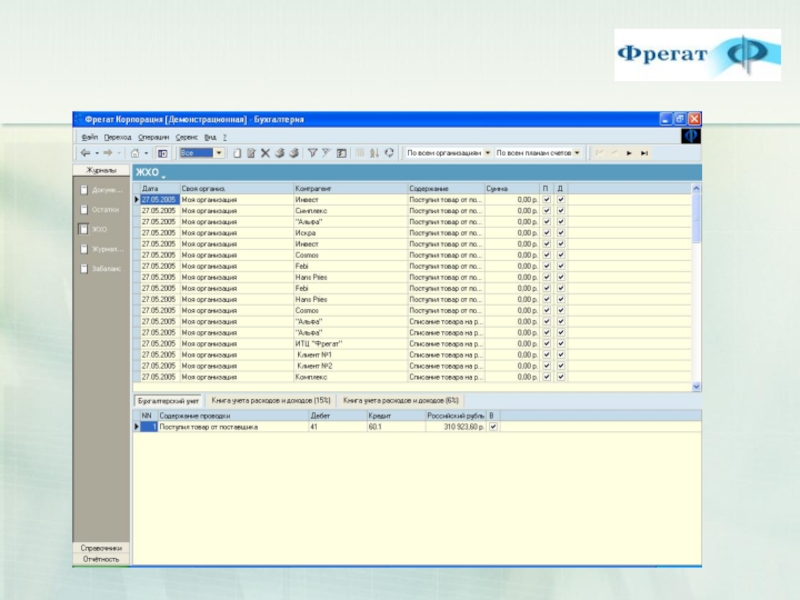Click the properties panel icon after filters

pyautogui.click(x=342, y=153)
